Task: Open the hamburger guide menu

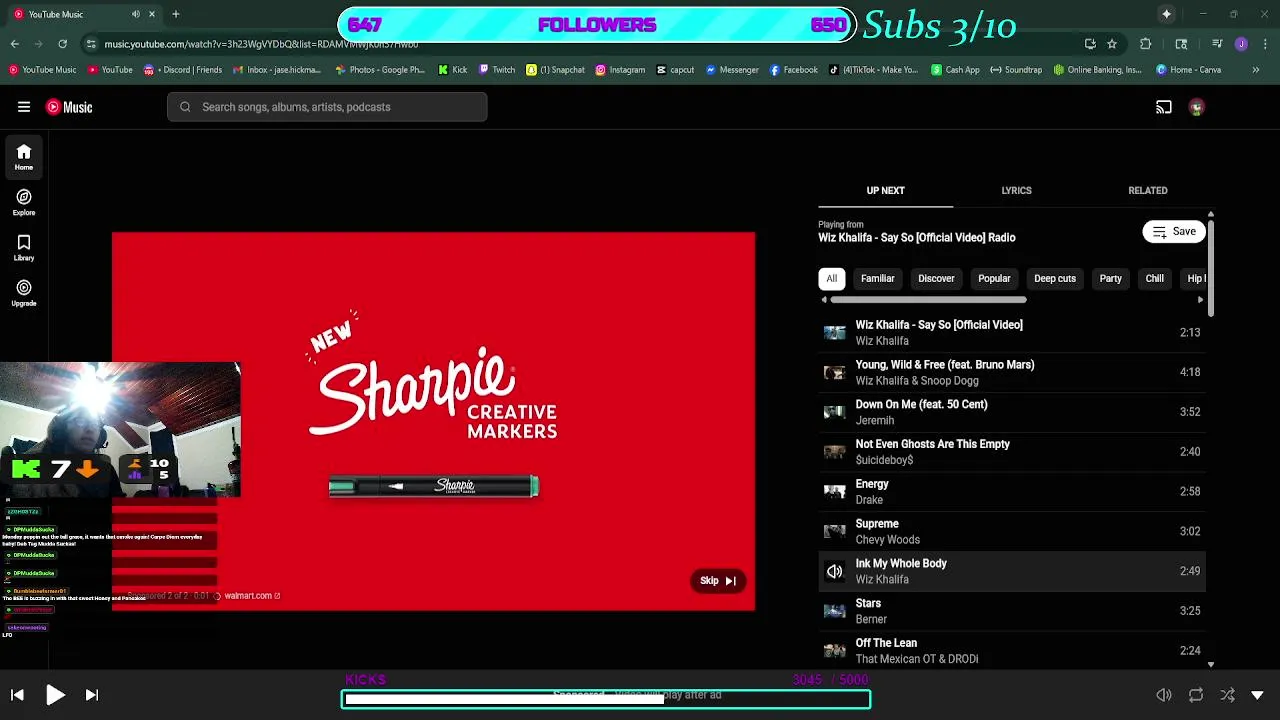Action: 24,107
